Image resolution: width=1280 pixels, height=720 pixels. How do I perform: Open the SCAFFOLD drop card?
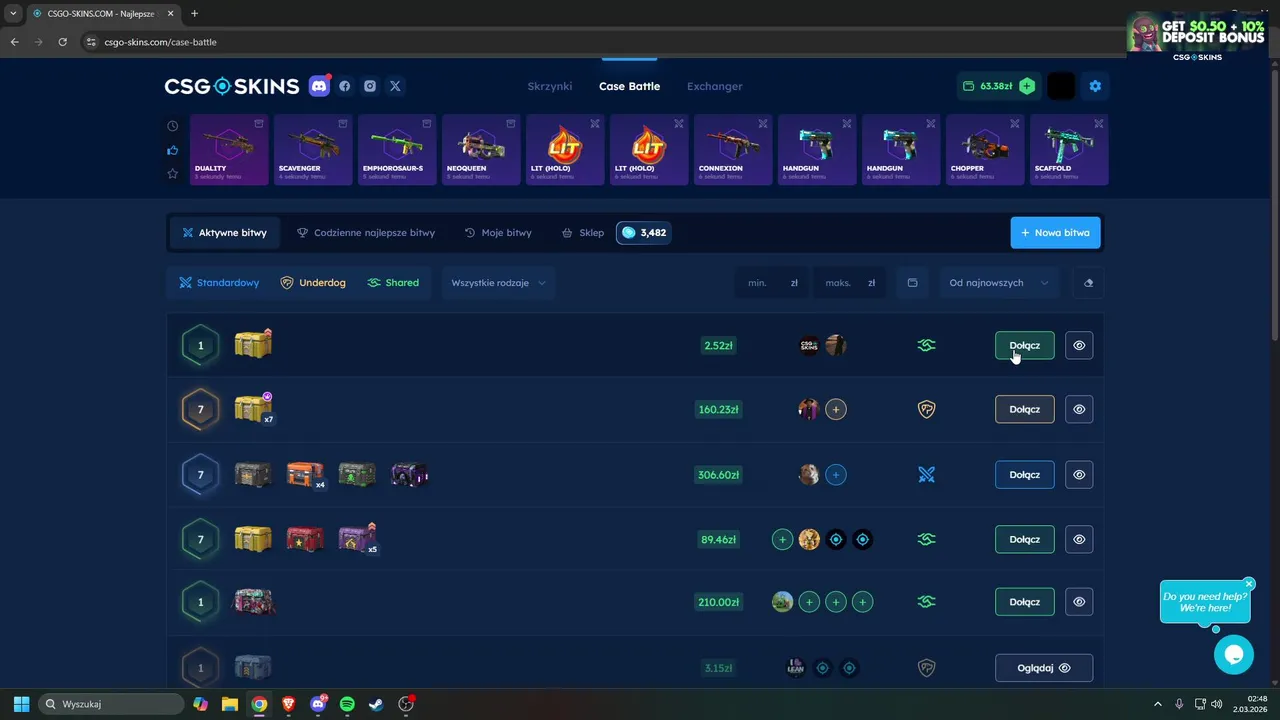point(1069,150)
